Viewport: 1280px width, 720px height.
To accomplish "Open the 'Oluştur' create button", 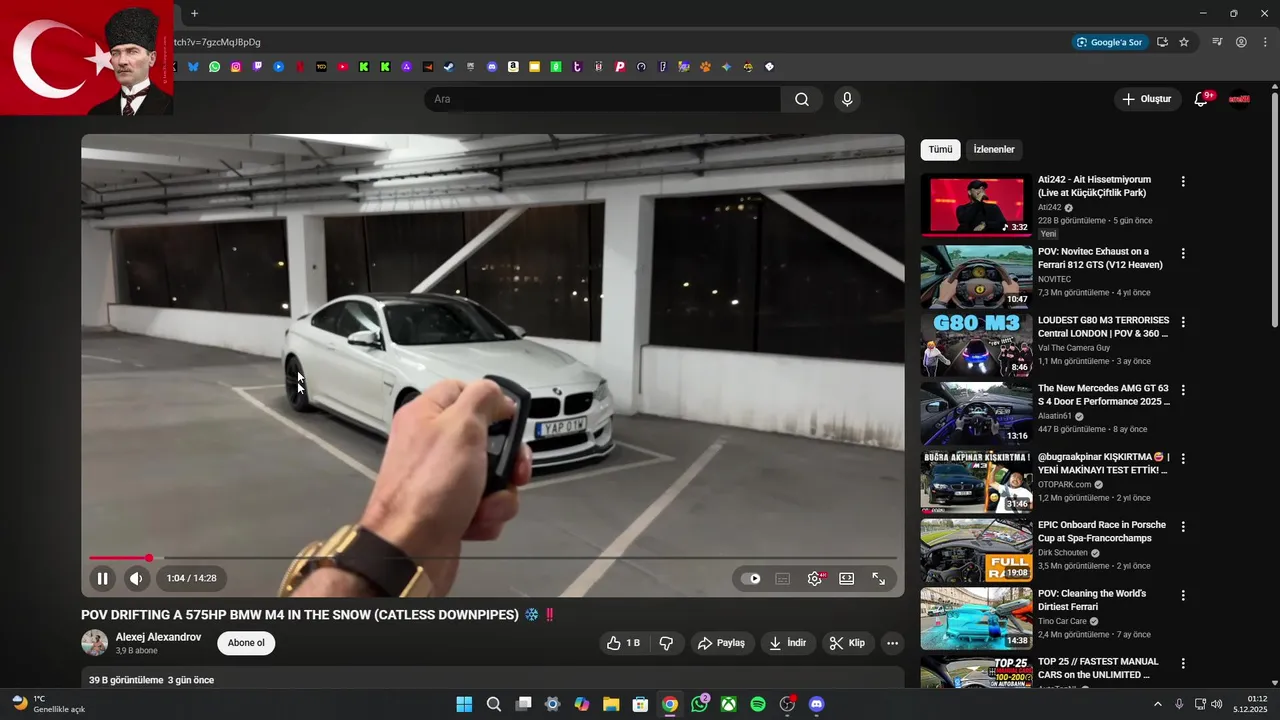I will [1146, 99].
